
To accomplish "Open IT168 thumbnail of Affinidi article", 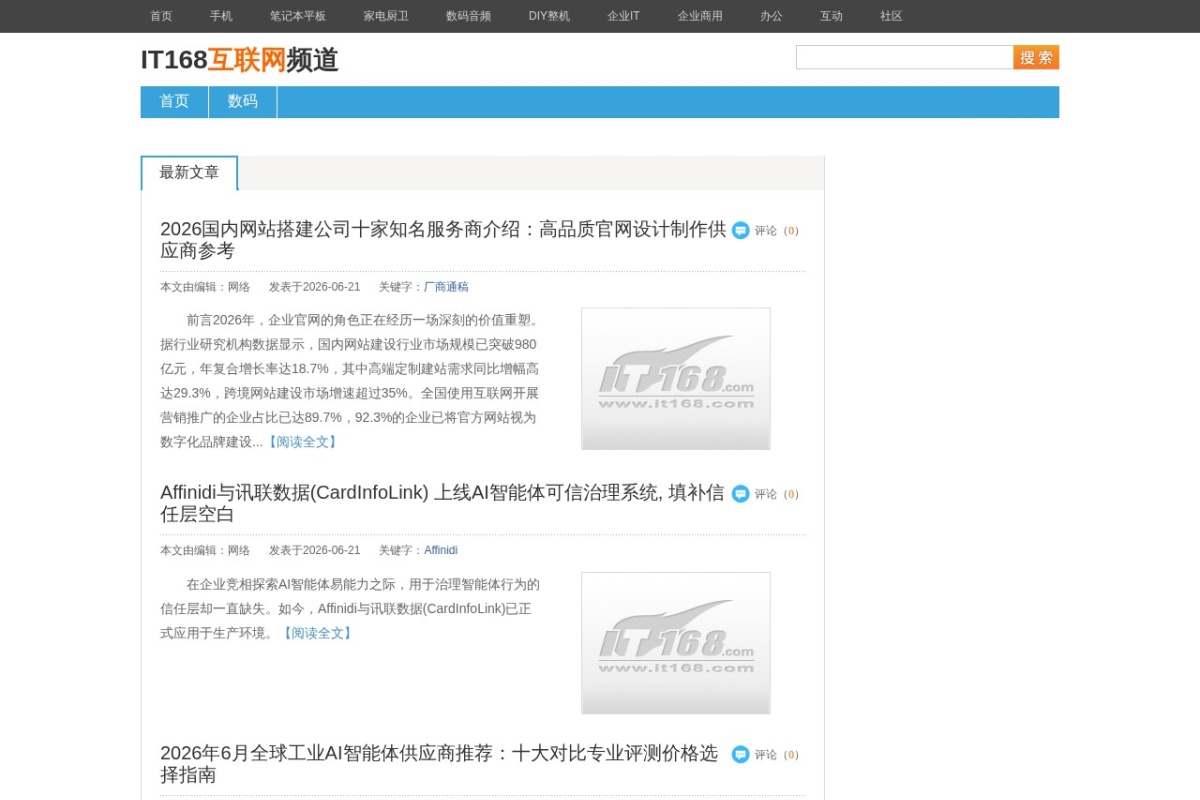I will point(676,643).
